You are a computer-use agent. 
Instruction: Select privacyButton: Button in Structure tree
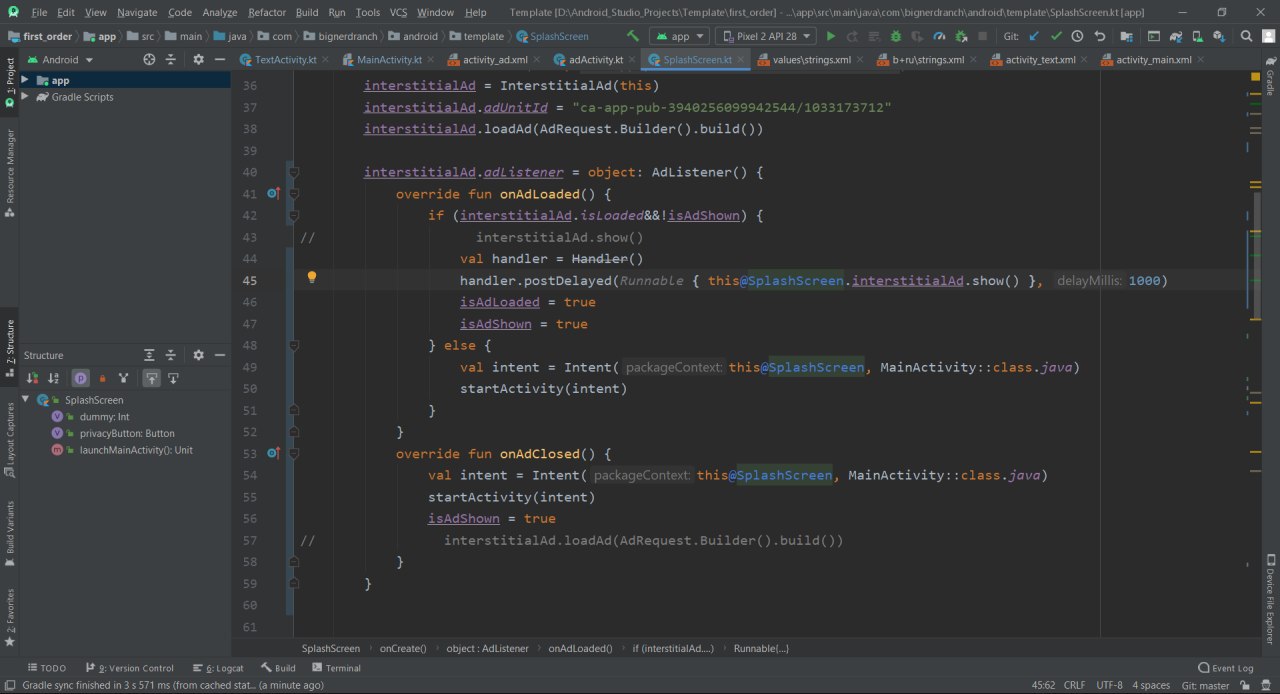127,433
